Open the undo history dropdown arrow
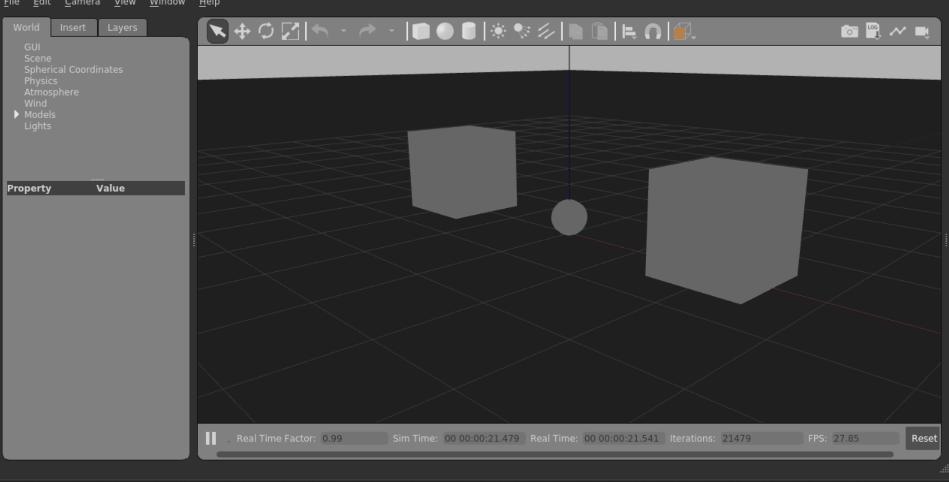The image size is (949, 482). (x=343, y=31)
